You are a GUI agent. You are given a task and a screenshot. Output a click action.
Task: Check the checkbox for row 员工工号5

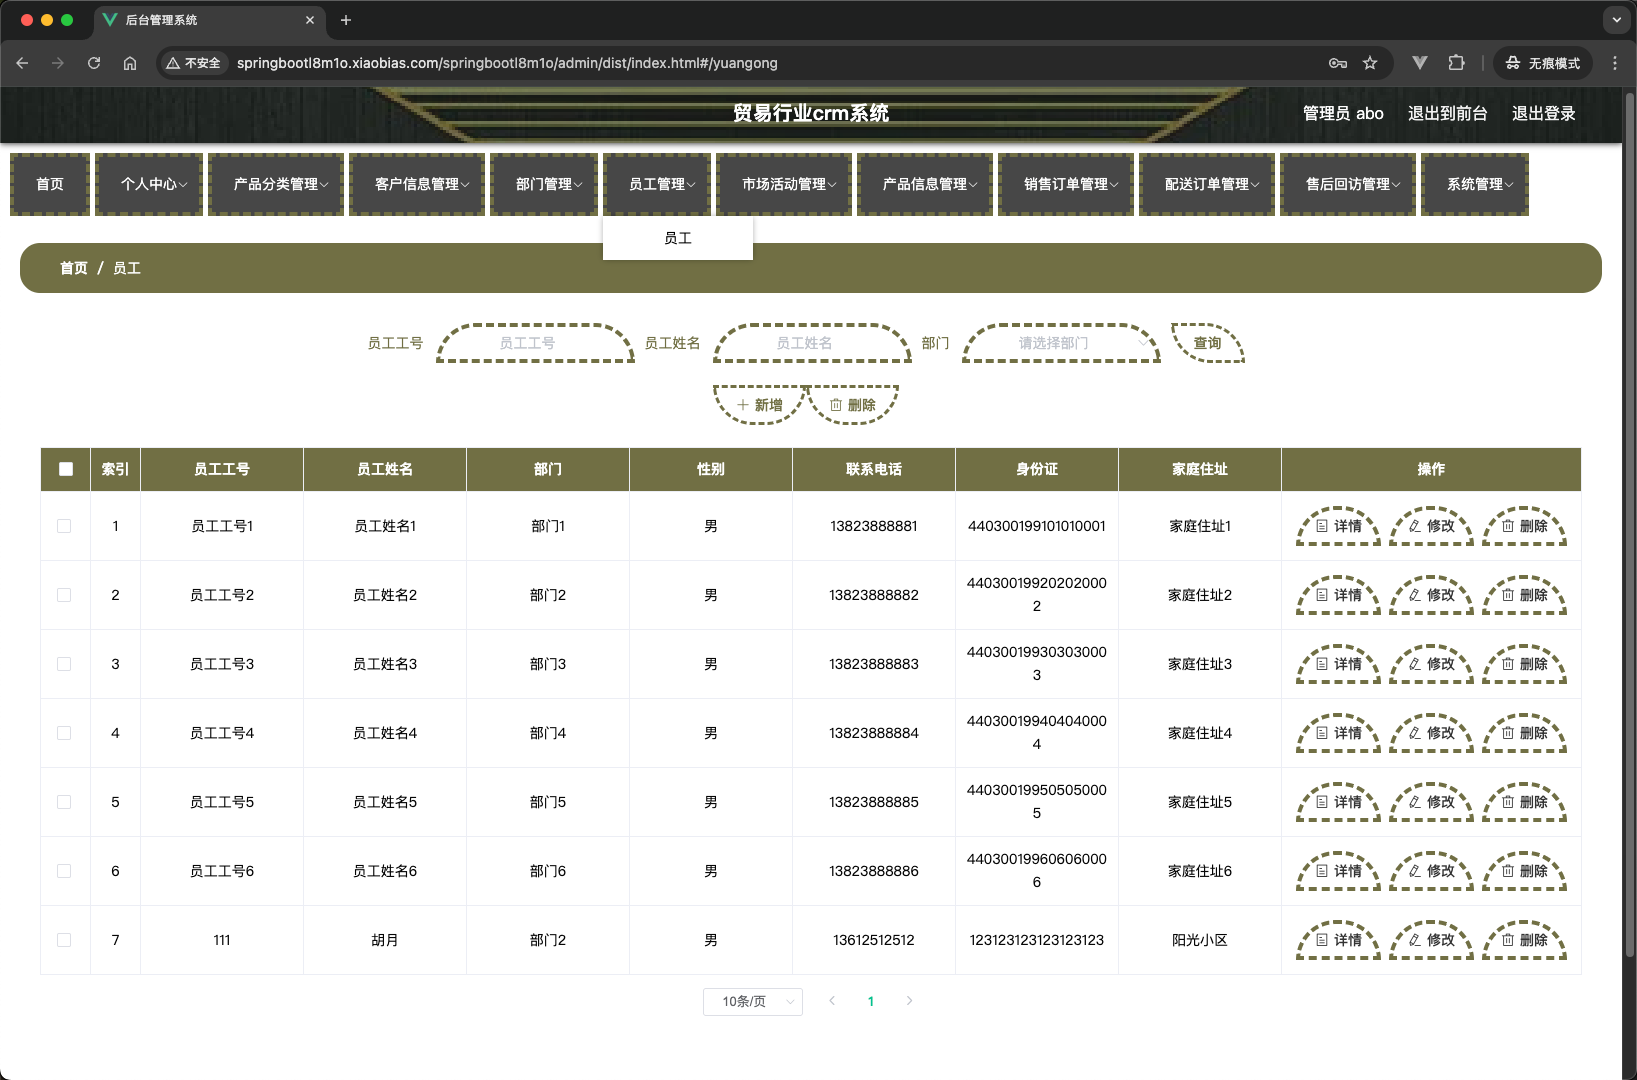64,802
